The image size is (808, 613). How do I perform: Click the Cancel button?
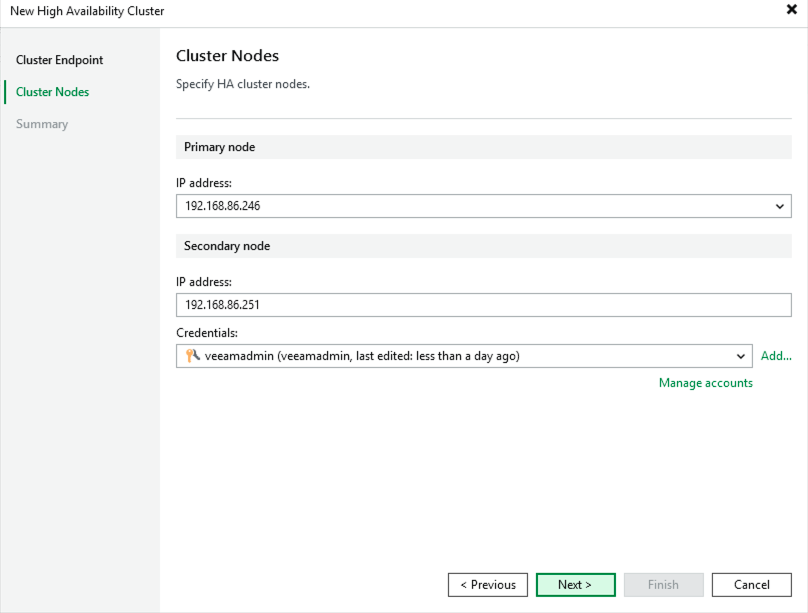tap(752, 585)
